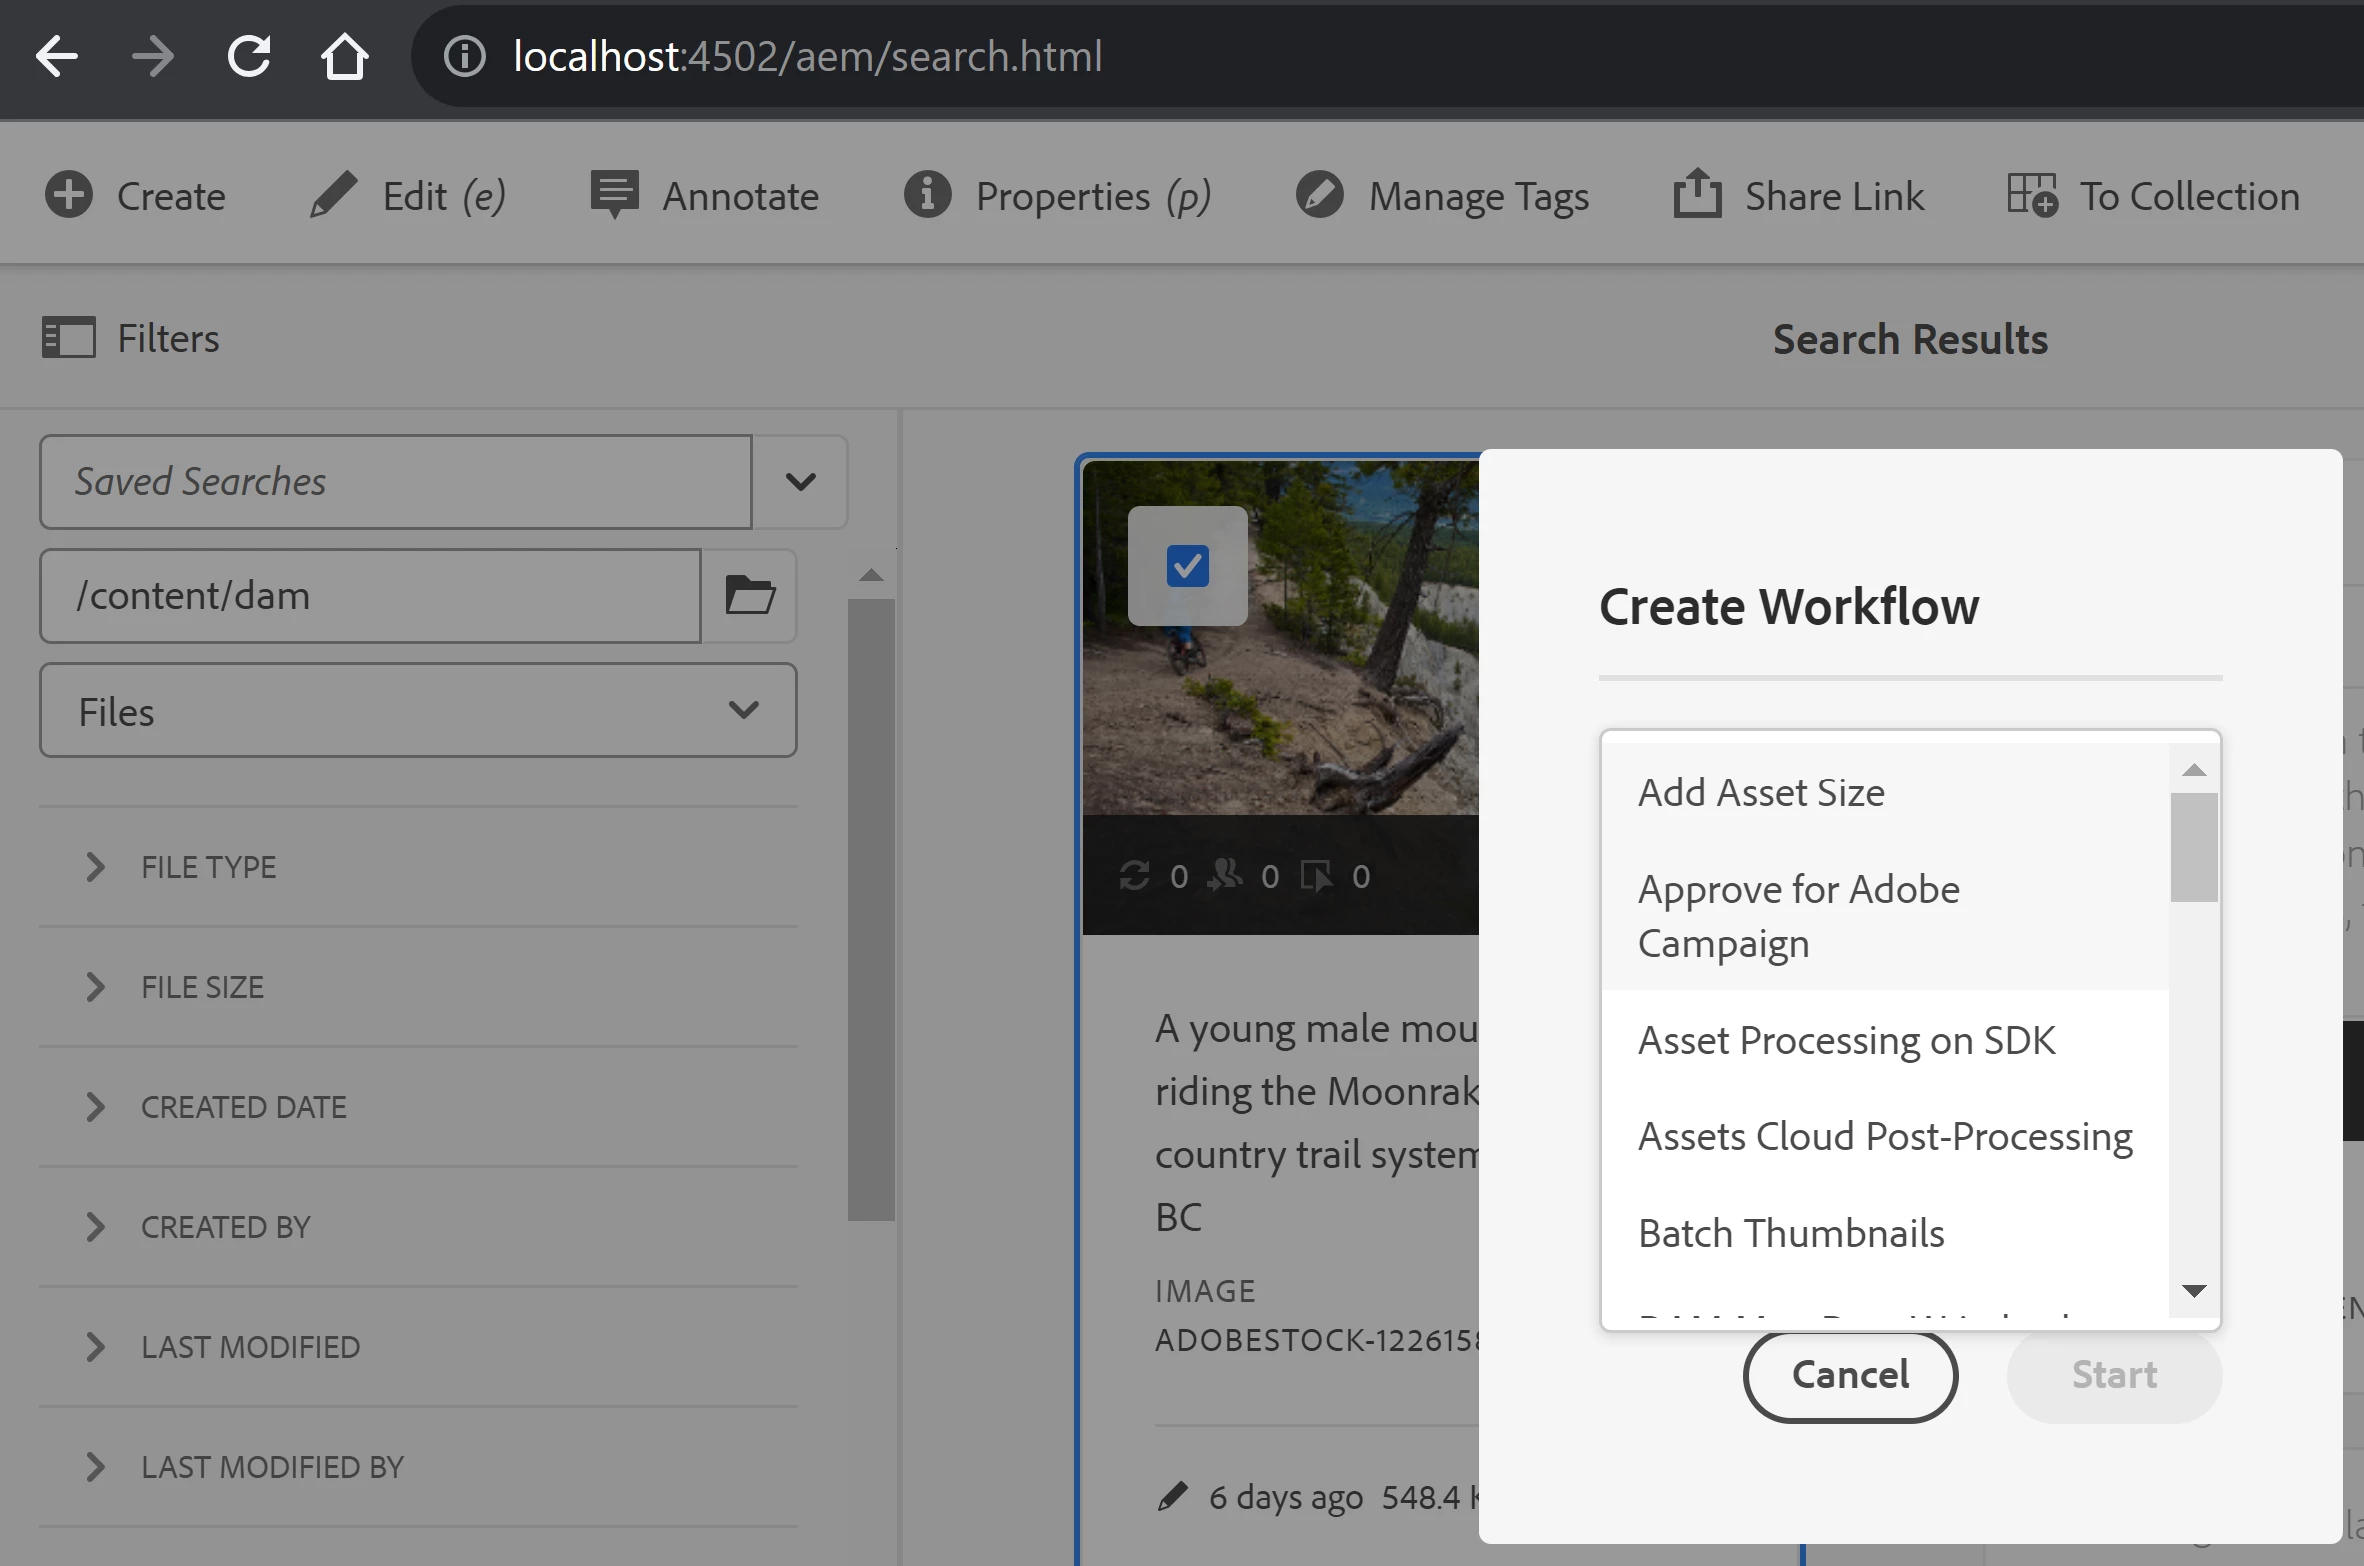
Task: Click the /content/dam path input field
Action: click(370, 596)
